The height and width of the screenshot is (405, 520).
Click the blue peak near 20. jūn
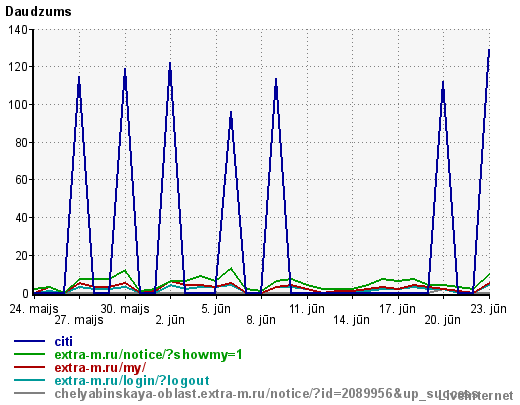[x=443, y=82]
